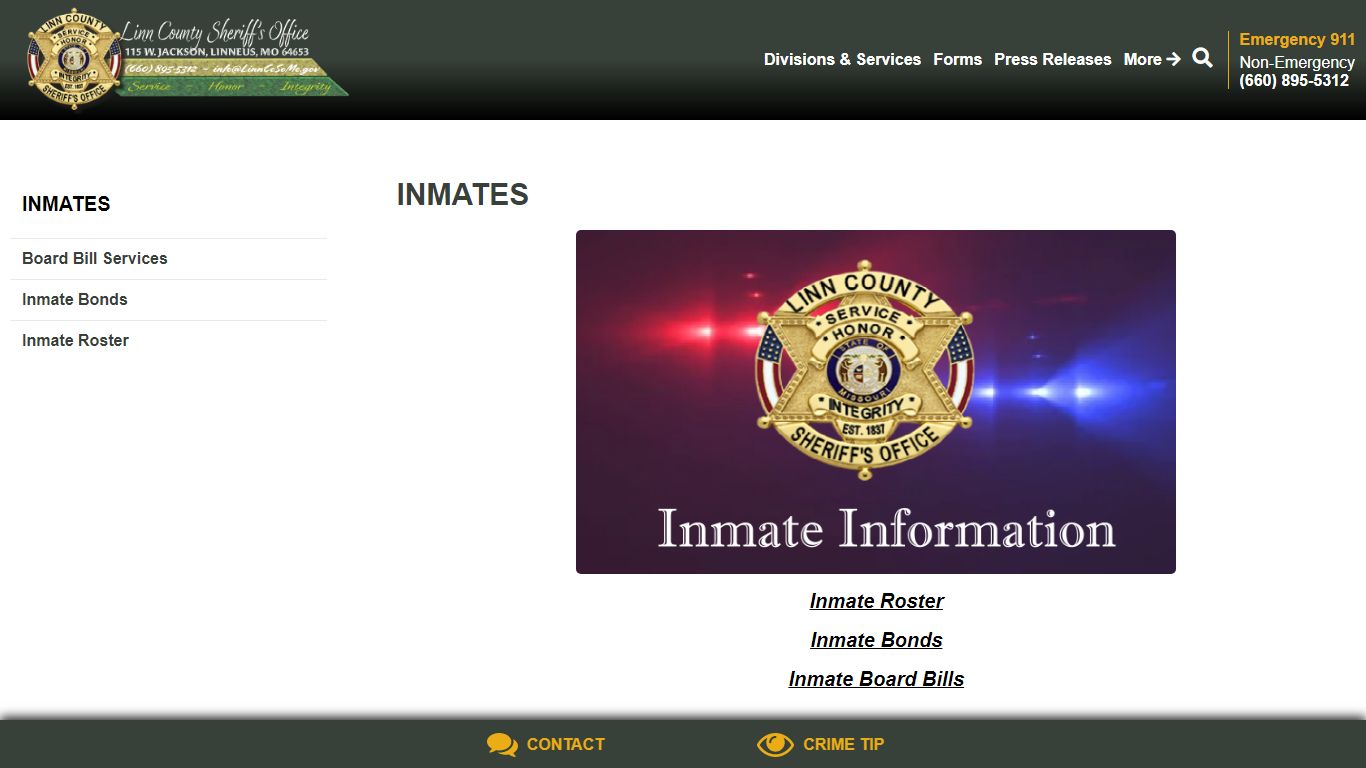Open the search magnifier icon
Screen dimensions: 1366x768
click(1202, 58)
